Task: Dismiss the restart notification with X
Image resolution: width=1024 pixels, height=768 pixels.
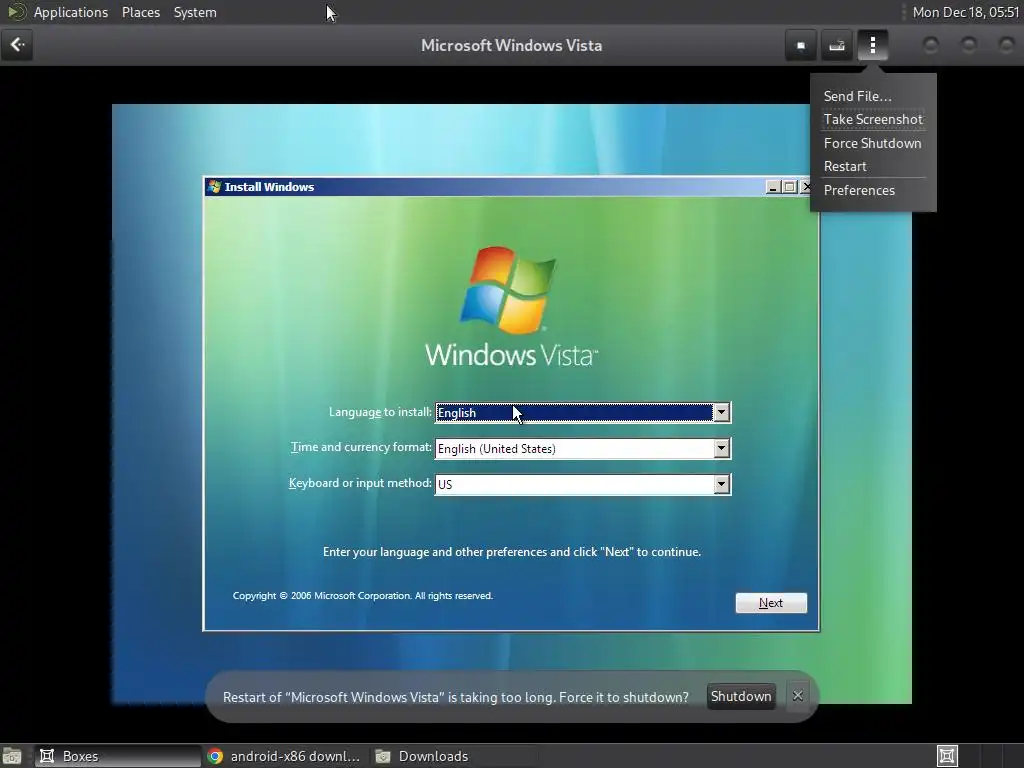Action: pyautogui.click(x=797, y=696)
